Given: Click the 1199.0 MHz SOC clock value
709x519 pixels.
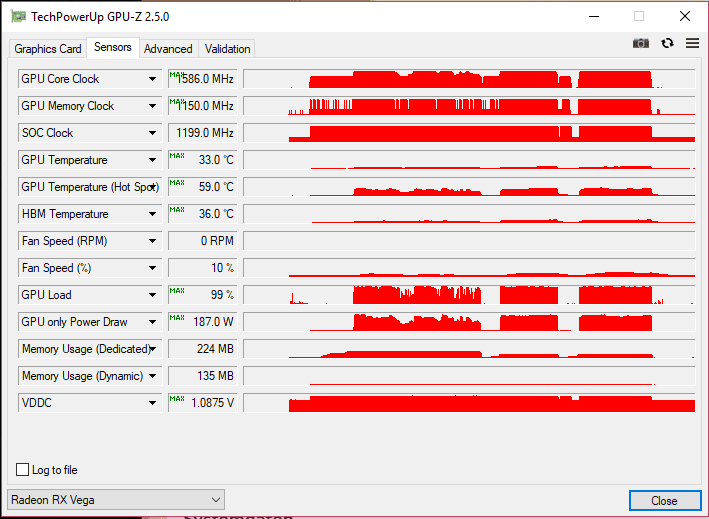Looking at the screenshot, I should tap(203, 133).
